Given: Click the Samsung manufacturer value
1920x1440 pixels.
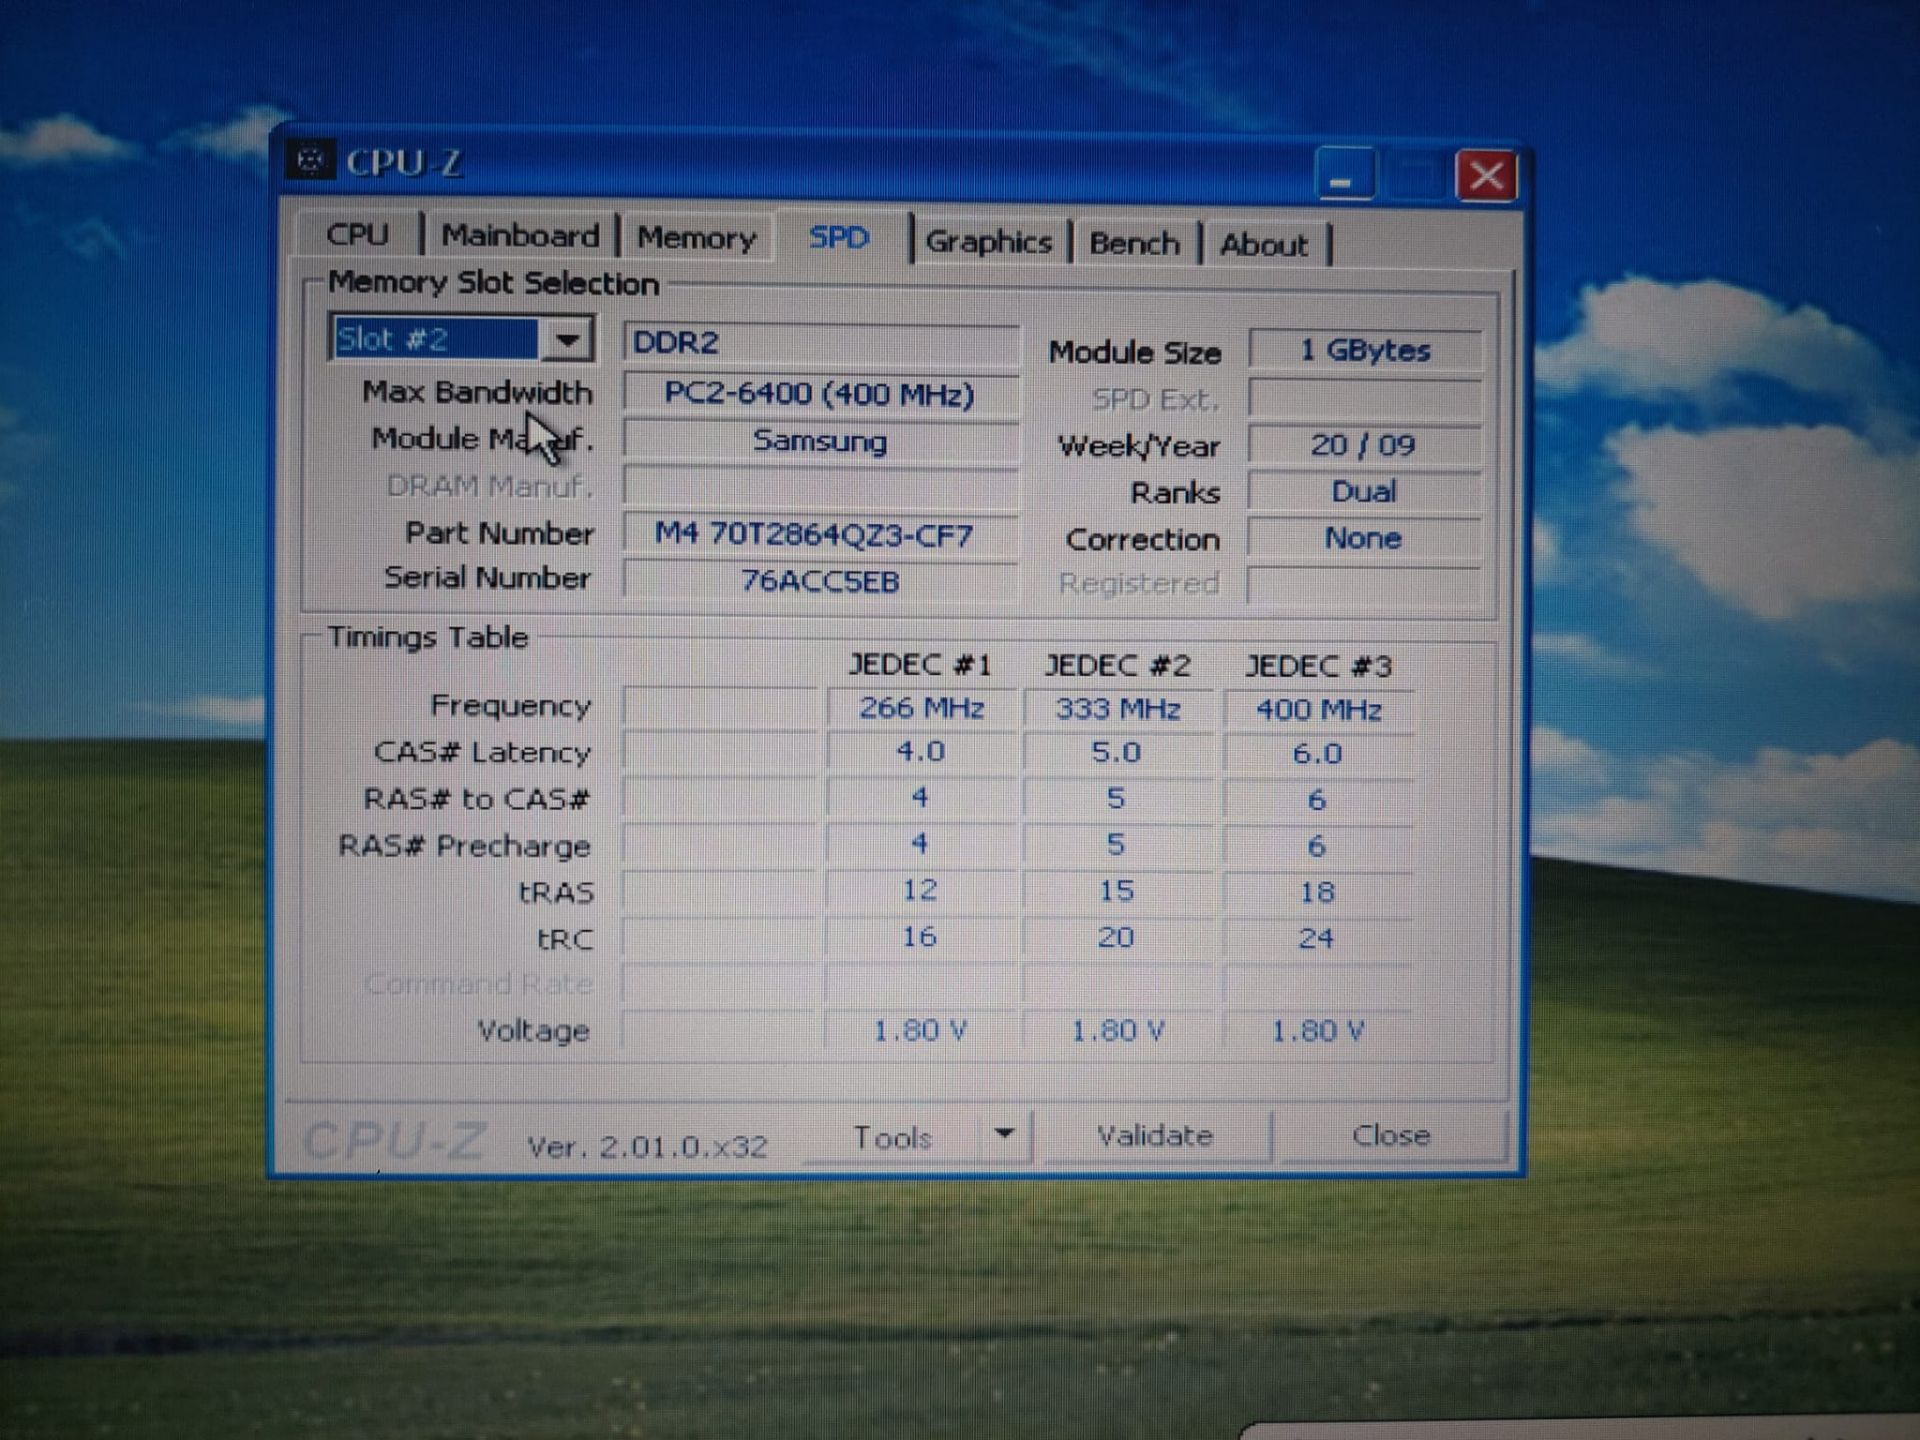Looking at the screenshot, I should click(x=820, y=441).
